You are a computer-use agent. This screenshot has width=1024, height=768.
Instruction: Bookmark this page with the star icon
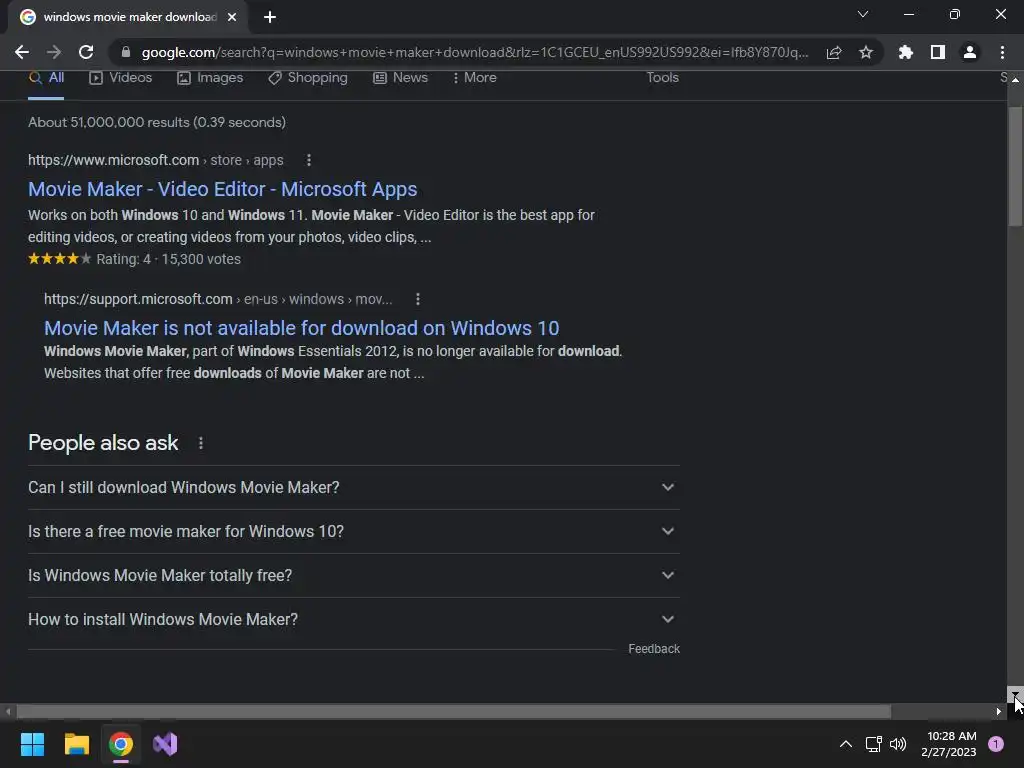(x=866, y=52)
